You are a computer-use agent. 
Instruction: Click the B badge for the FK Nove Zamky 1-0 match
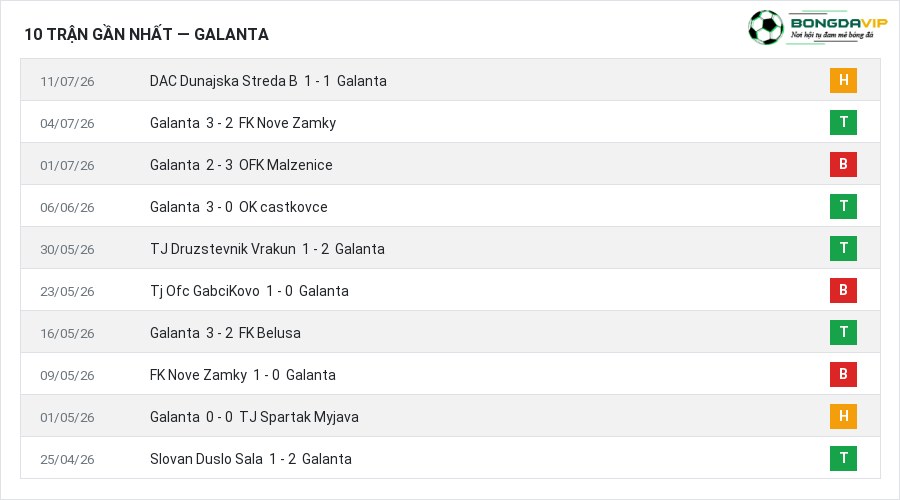pyautogui.click(x=843, y=374)
